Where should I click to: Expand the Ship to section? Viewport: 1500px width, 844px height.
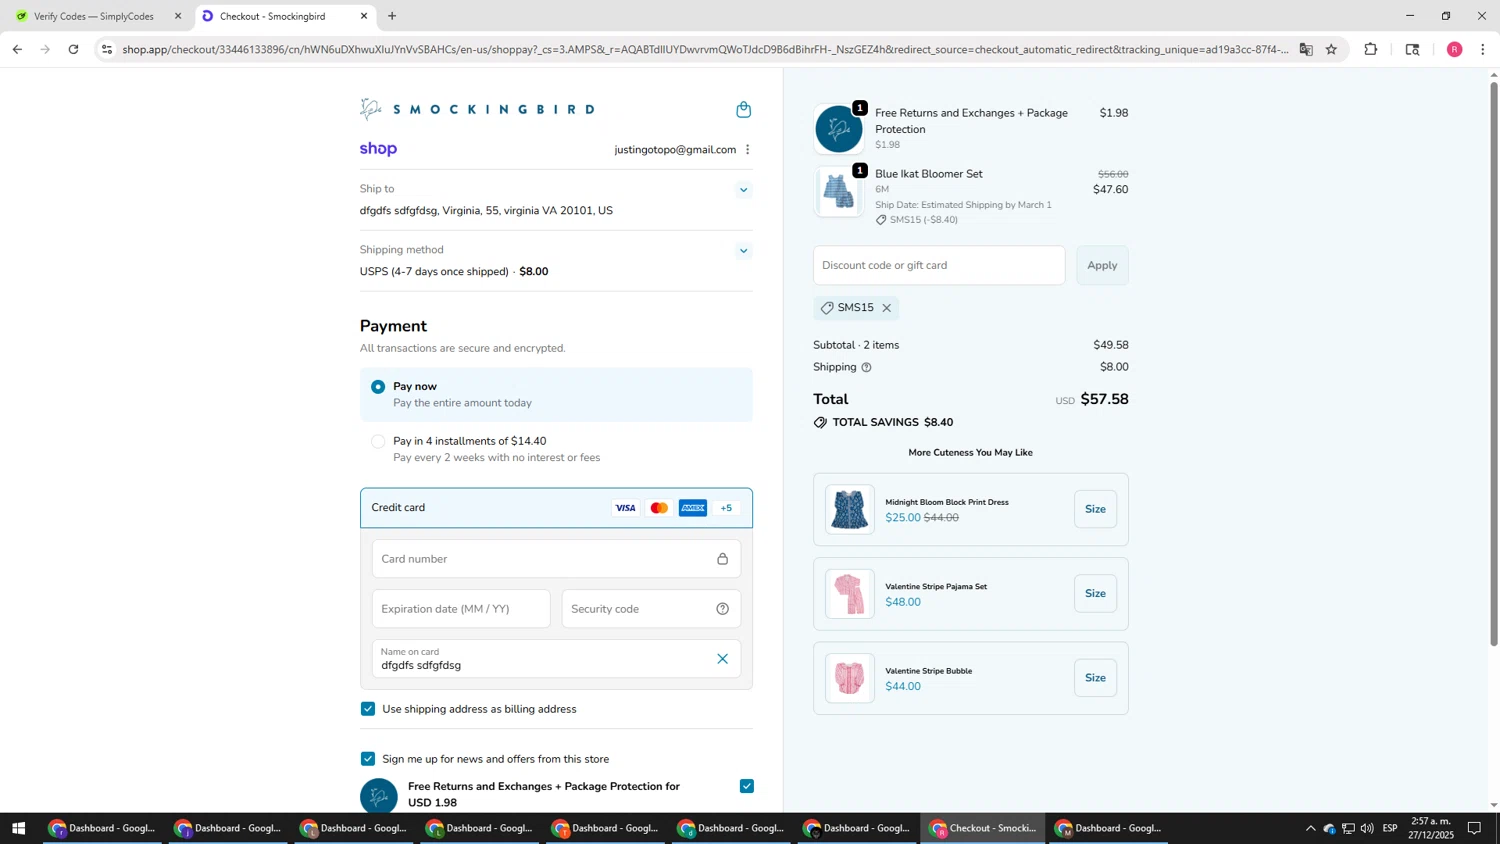pyautogui.click(x=743, y=190)
